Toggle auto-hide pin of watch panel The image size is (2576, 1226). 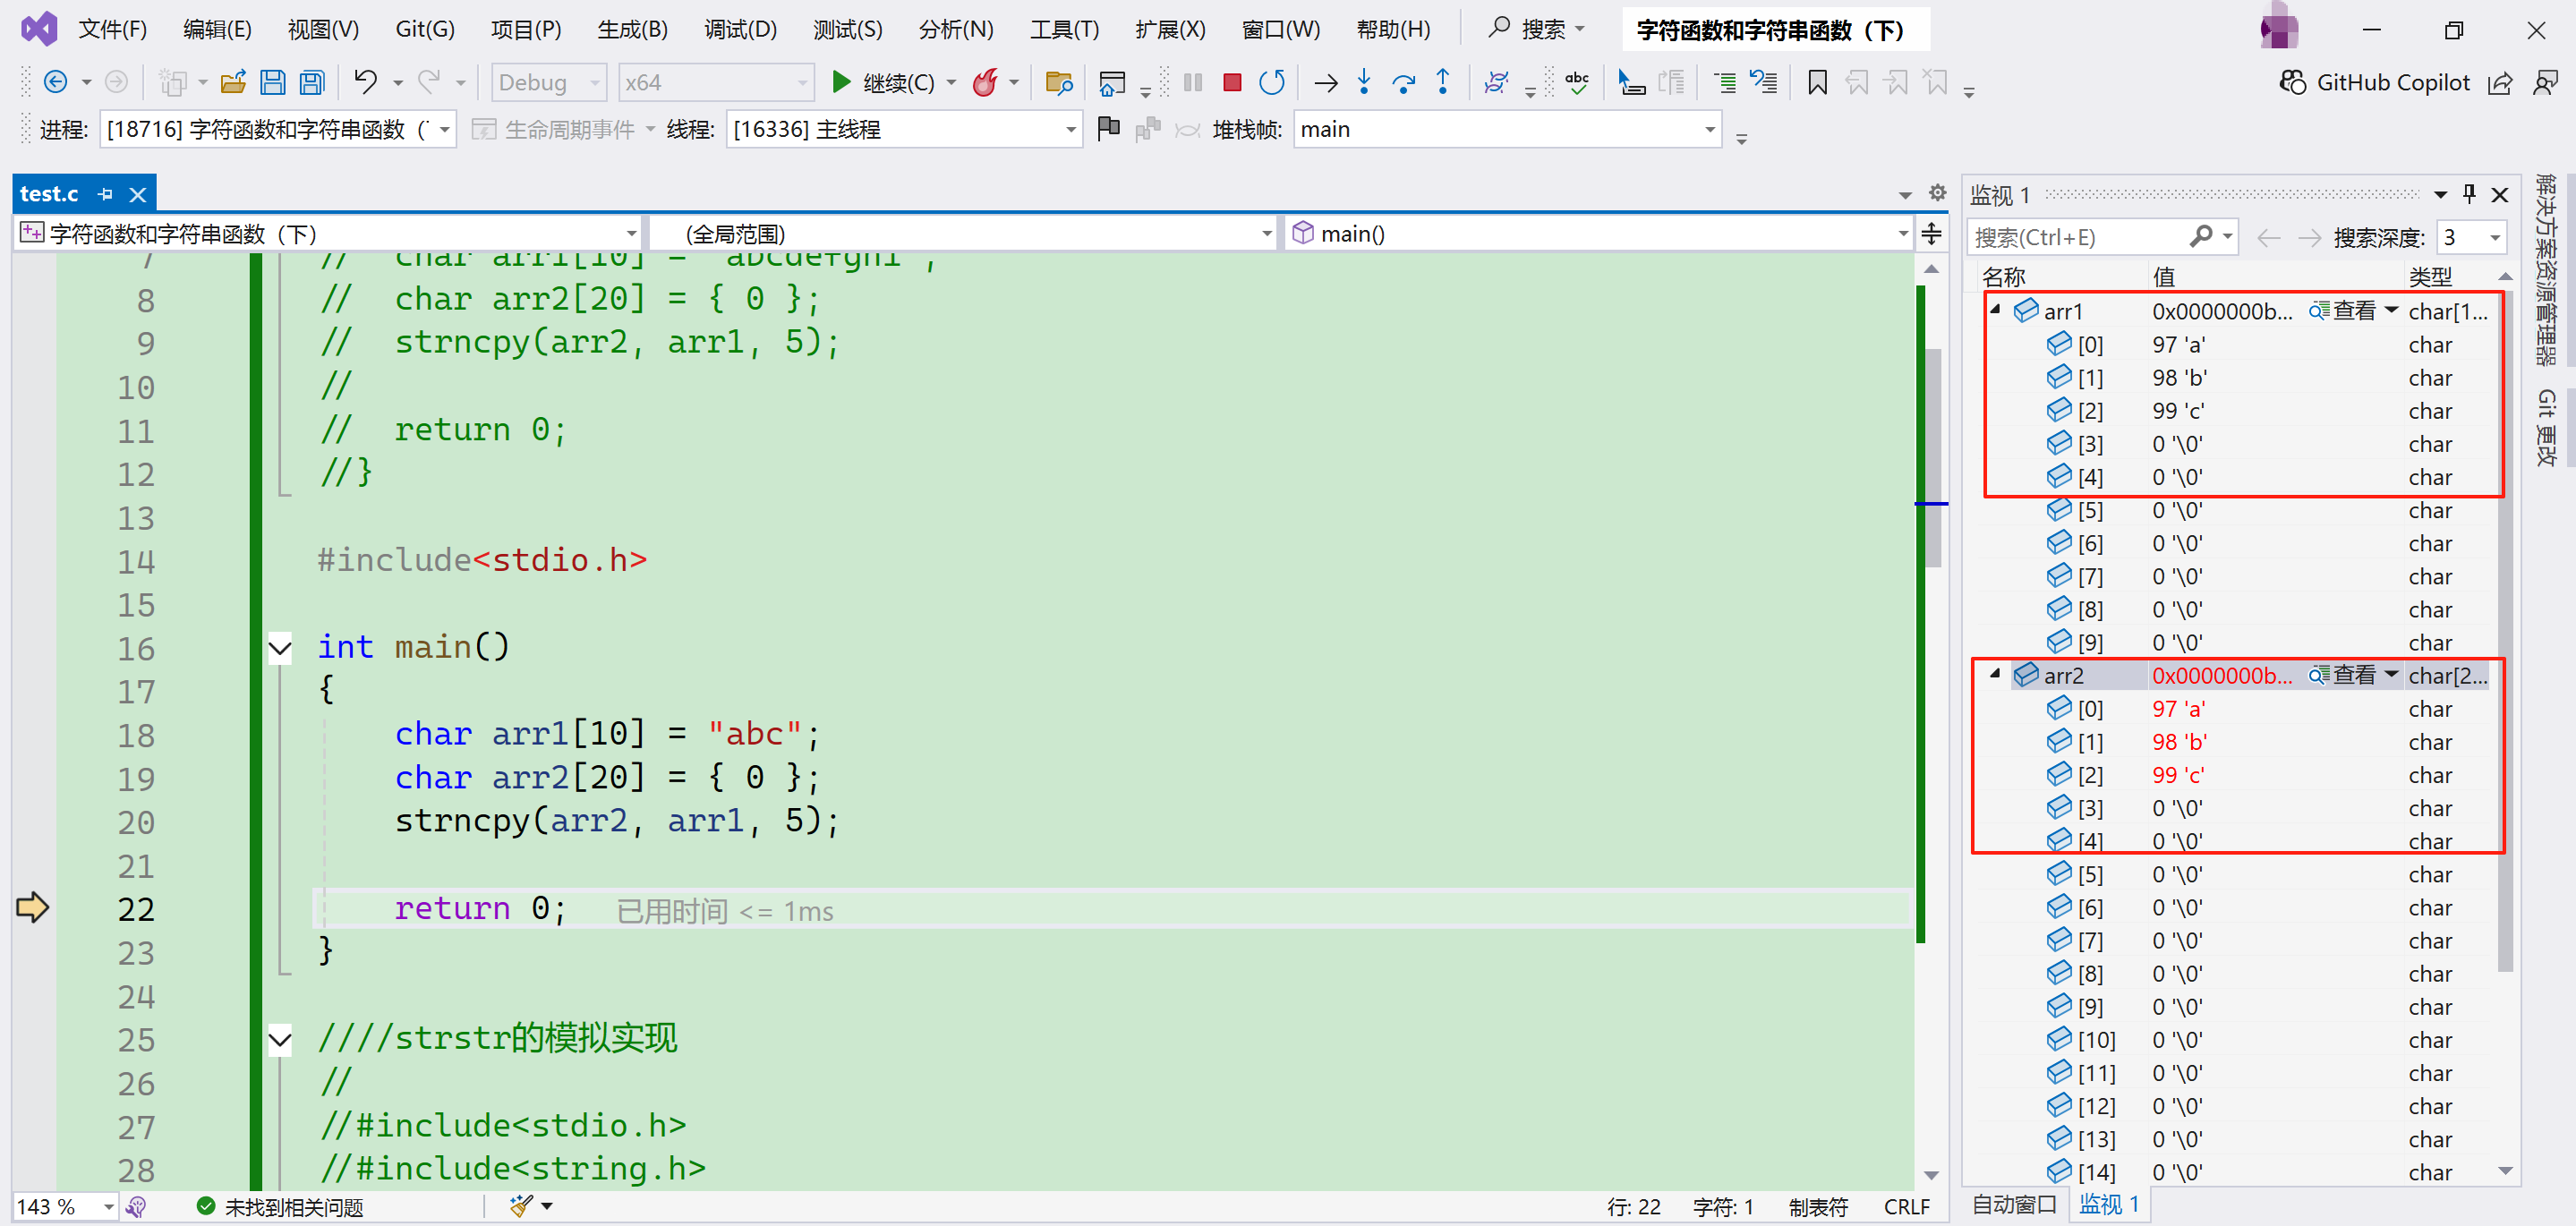click(2469, 194)
